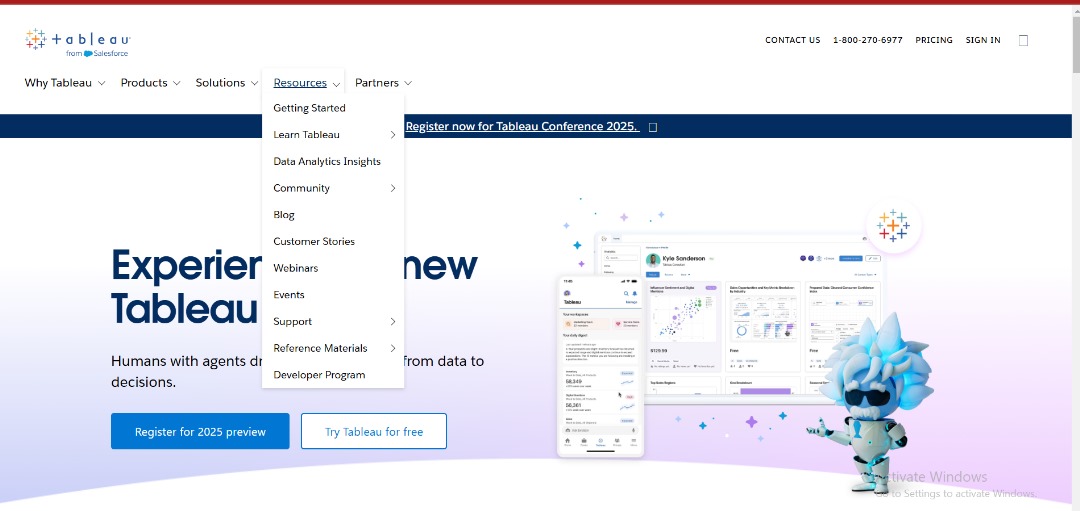Click Register for 2025 preview button

point(200,432)
